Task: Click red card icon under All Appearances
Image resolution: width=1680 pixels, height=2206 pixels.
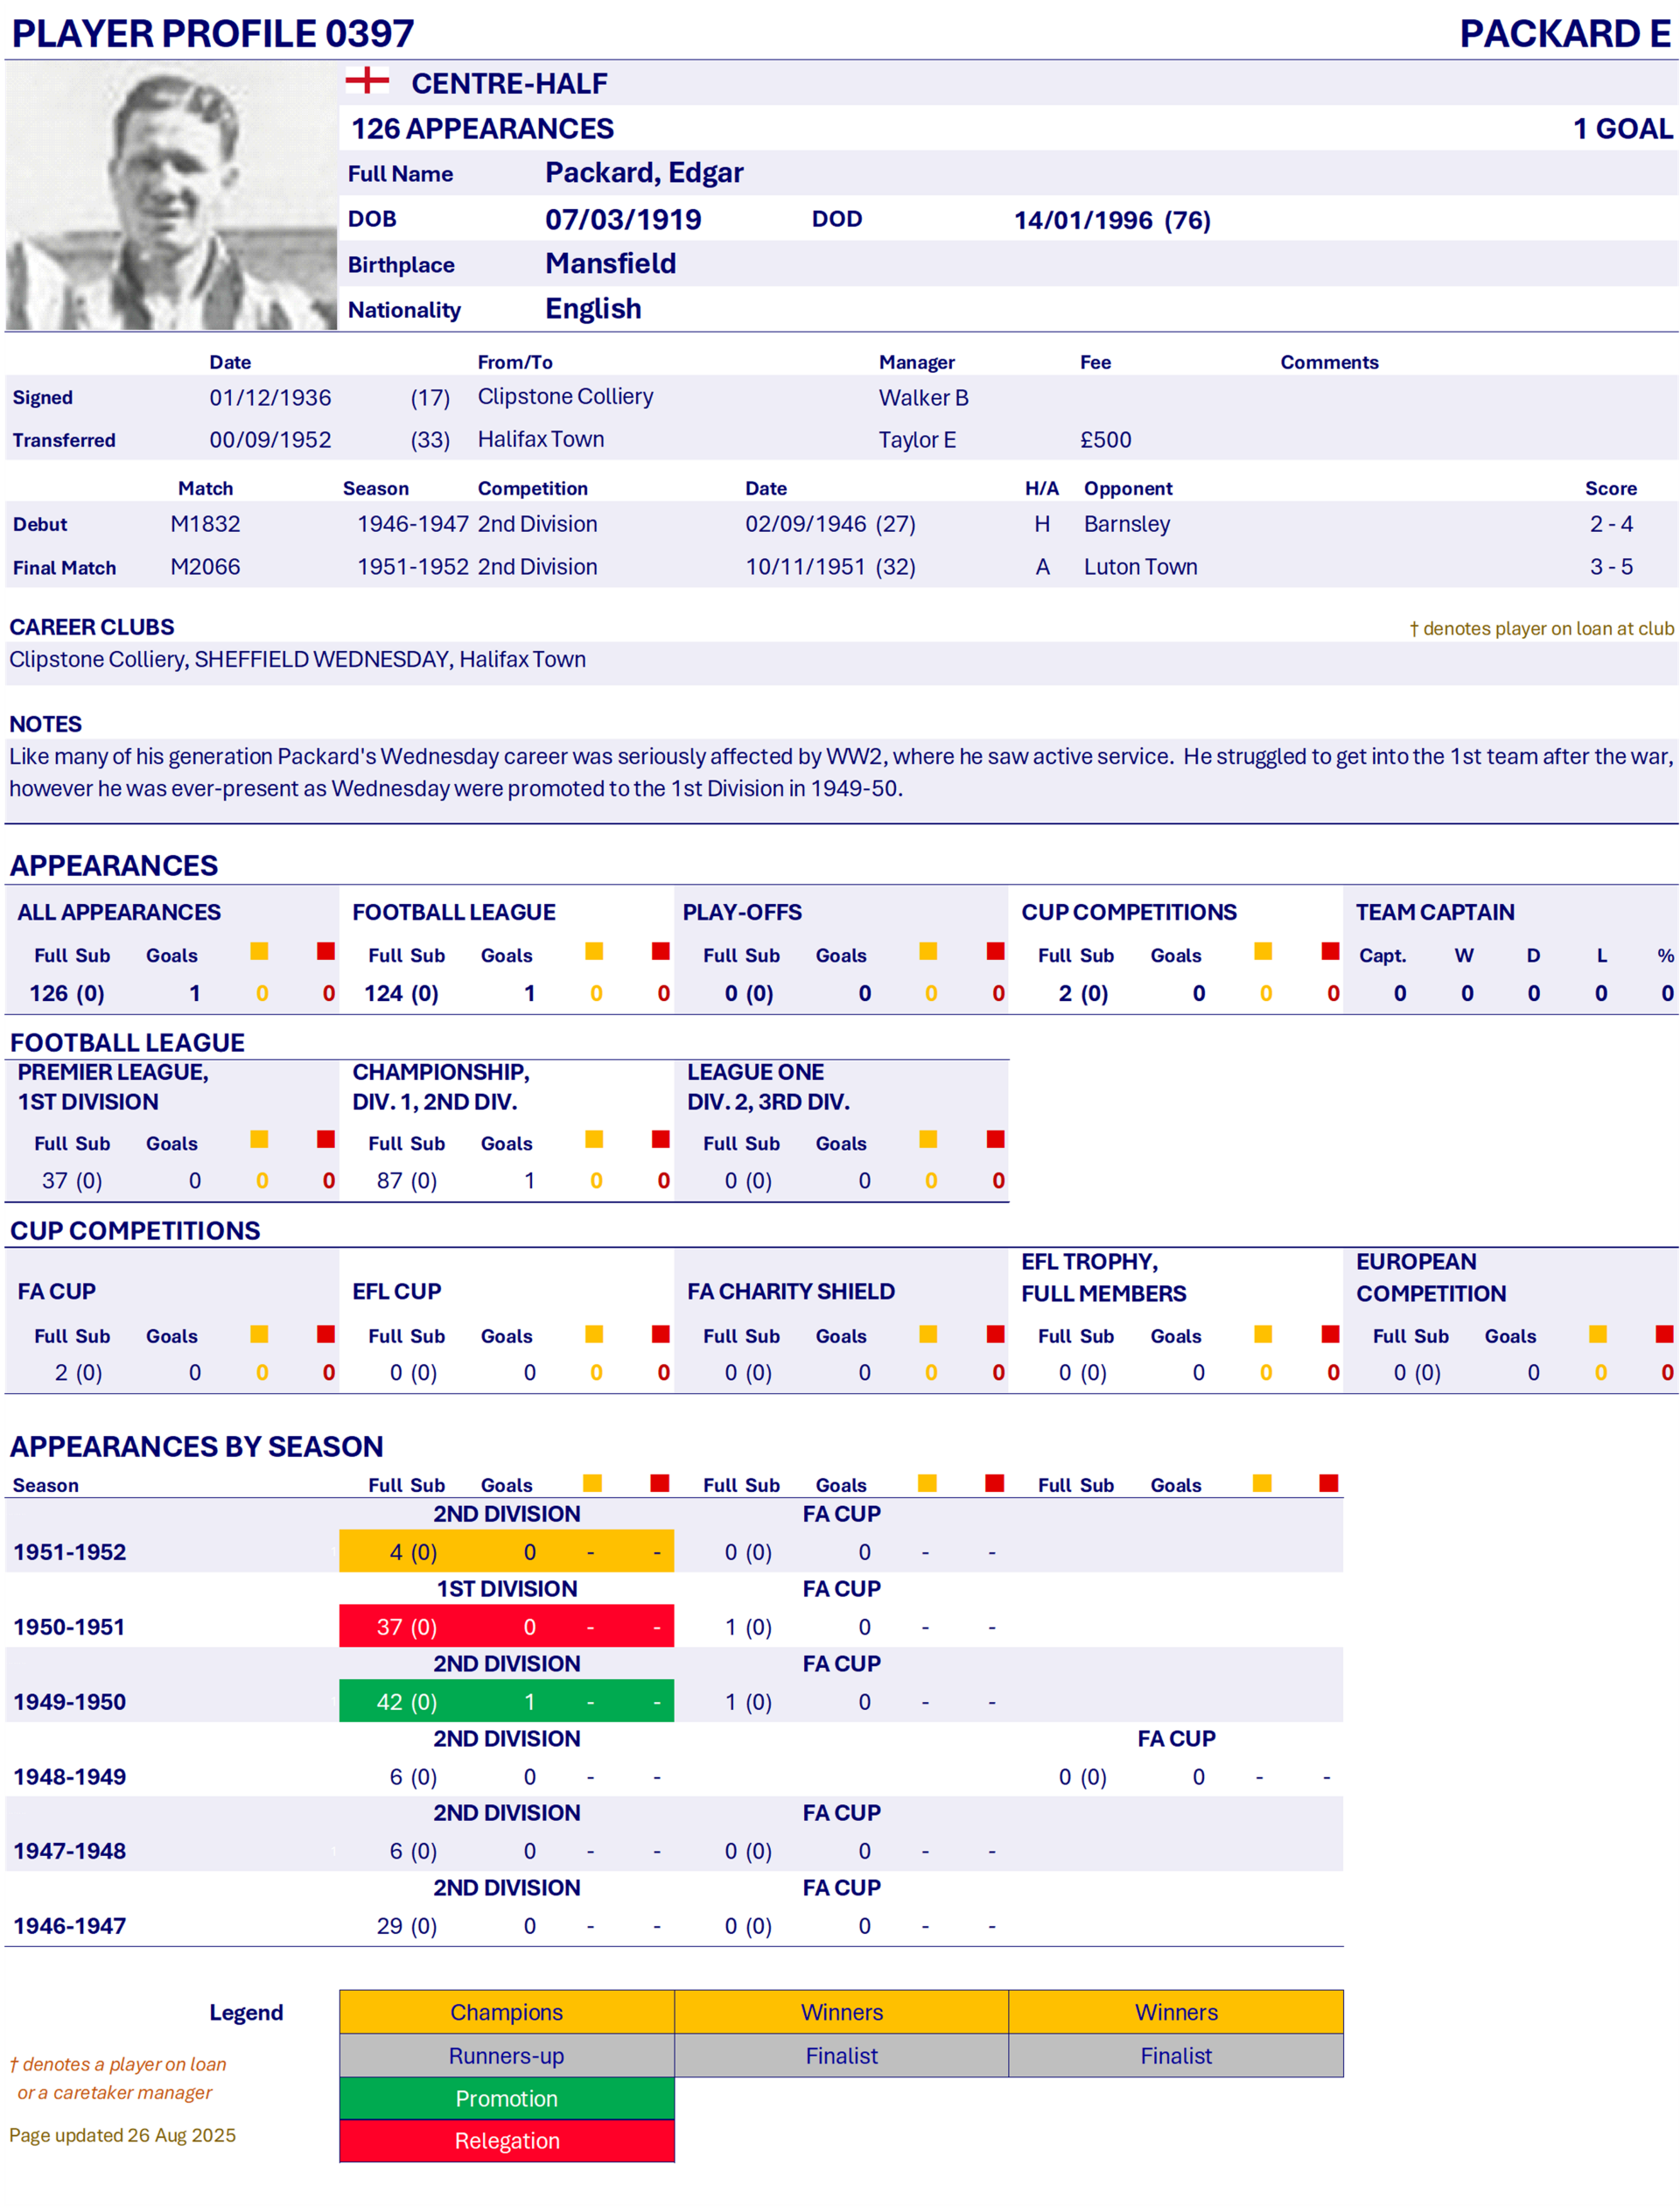Action: (x=326, y=951)
